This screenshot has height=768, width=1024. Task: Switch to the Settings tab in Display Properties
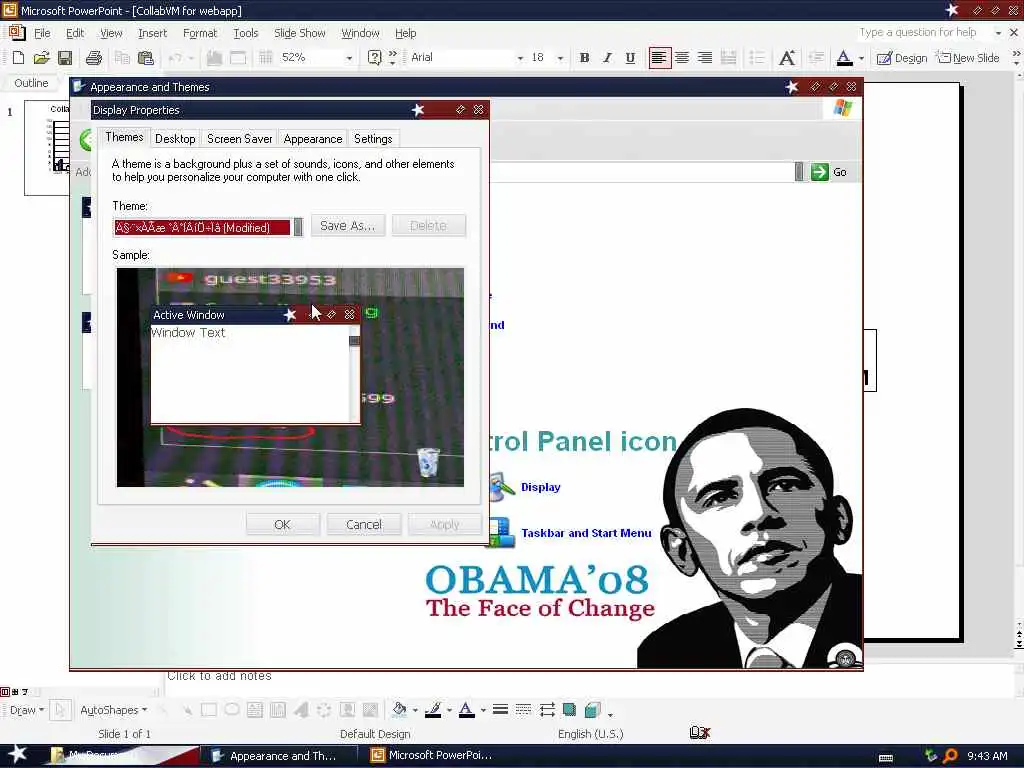pos(373,139)
